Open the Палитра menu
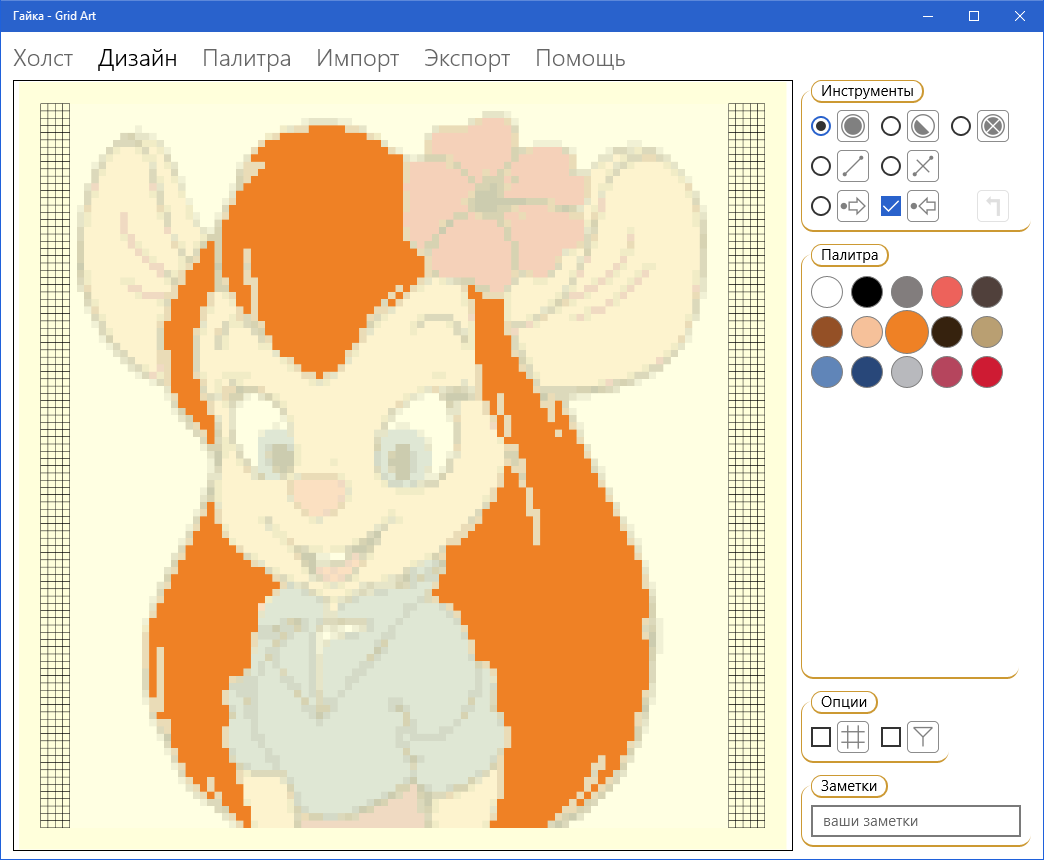This screenshot has width=1044, height=860. click(247, 59)
